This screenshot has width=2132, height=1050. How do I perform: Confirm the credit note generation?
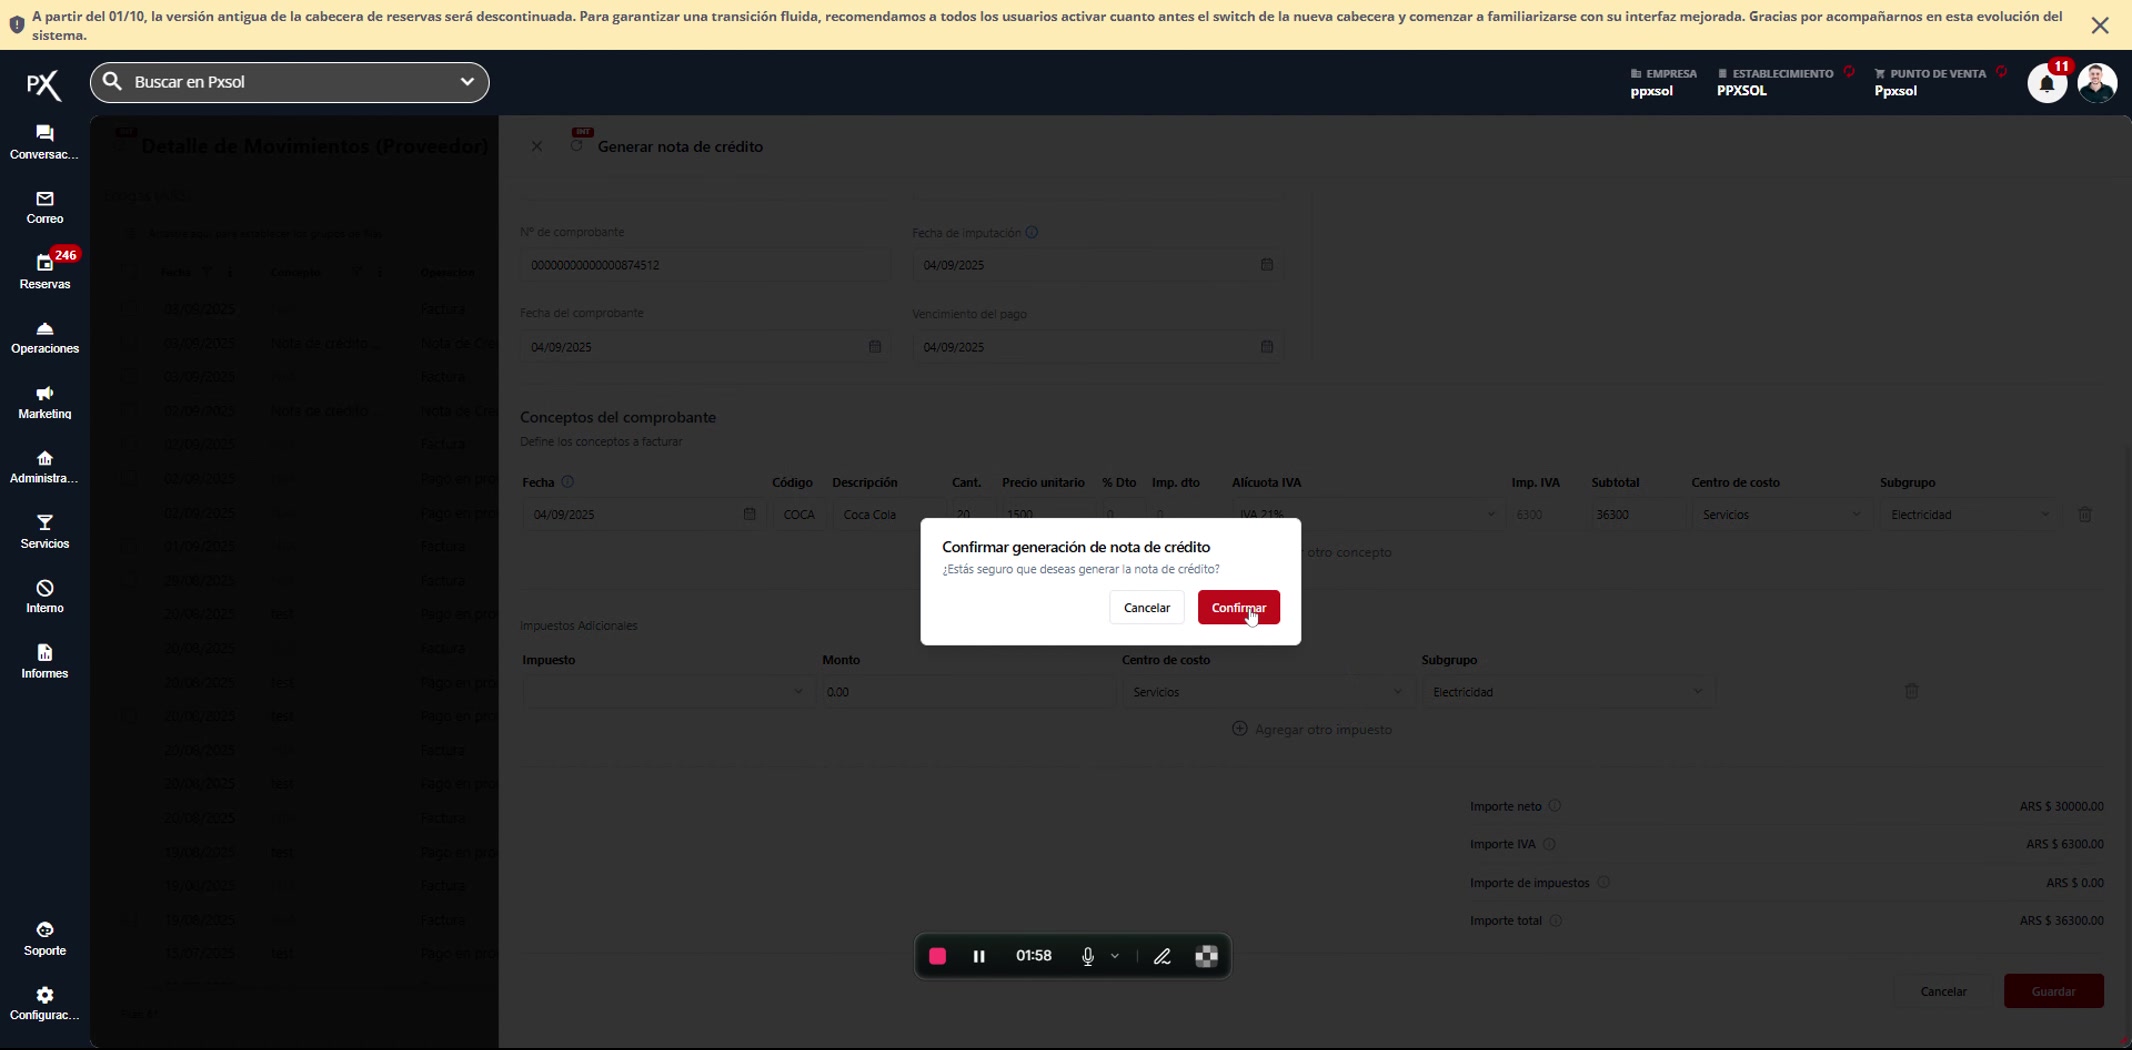(1238, 607)
